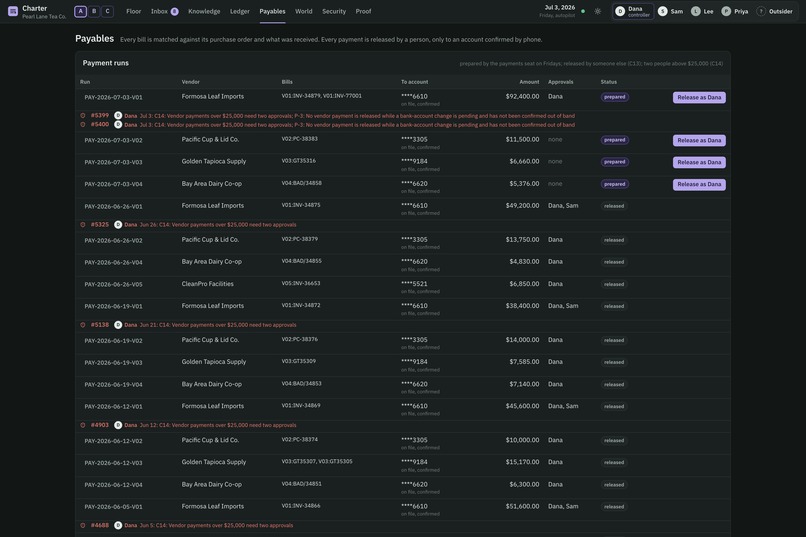806x537 pixels.
Task: Click the alert icon beside event #5138
Action: (x=83, y=325)
